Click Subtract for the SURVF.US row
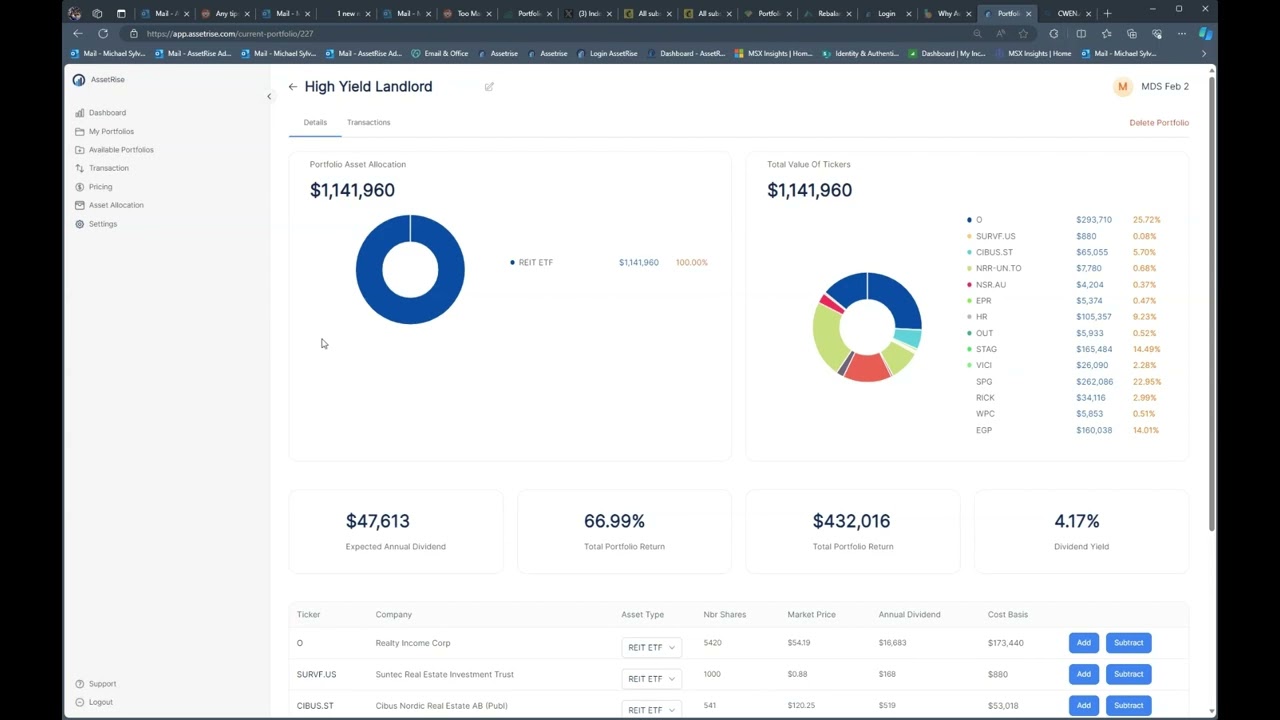This screenshot has width=1280, height=720. (1128, 674)
